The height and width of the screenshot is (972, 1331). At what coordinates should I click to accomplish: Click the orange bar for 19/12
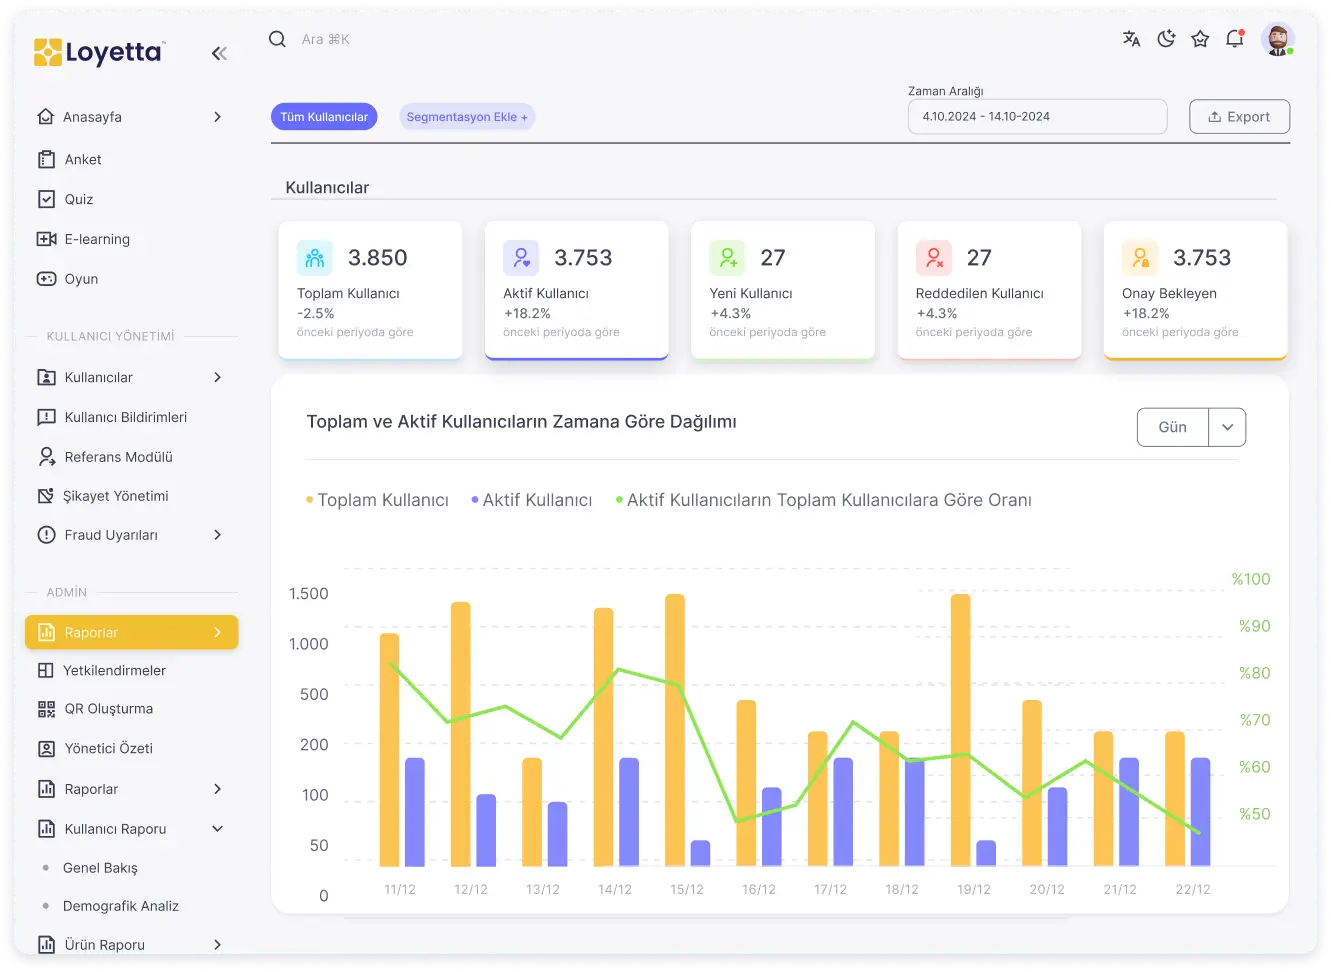[961, 730]
